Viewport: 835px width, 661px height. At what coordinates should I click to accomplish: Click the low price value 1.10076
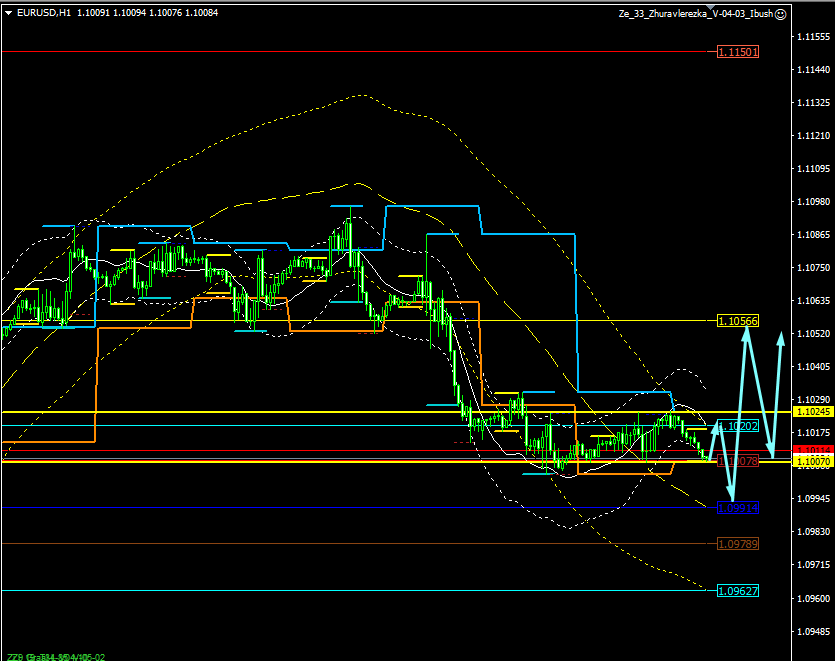(x=165, y=13)
